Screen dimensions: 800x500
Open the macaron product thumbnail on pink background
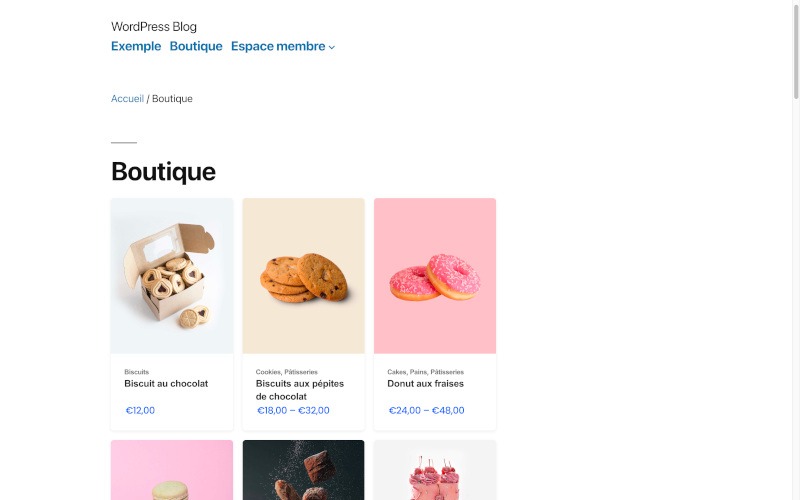[x=172, y=471]
